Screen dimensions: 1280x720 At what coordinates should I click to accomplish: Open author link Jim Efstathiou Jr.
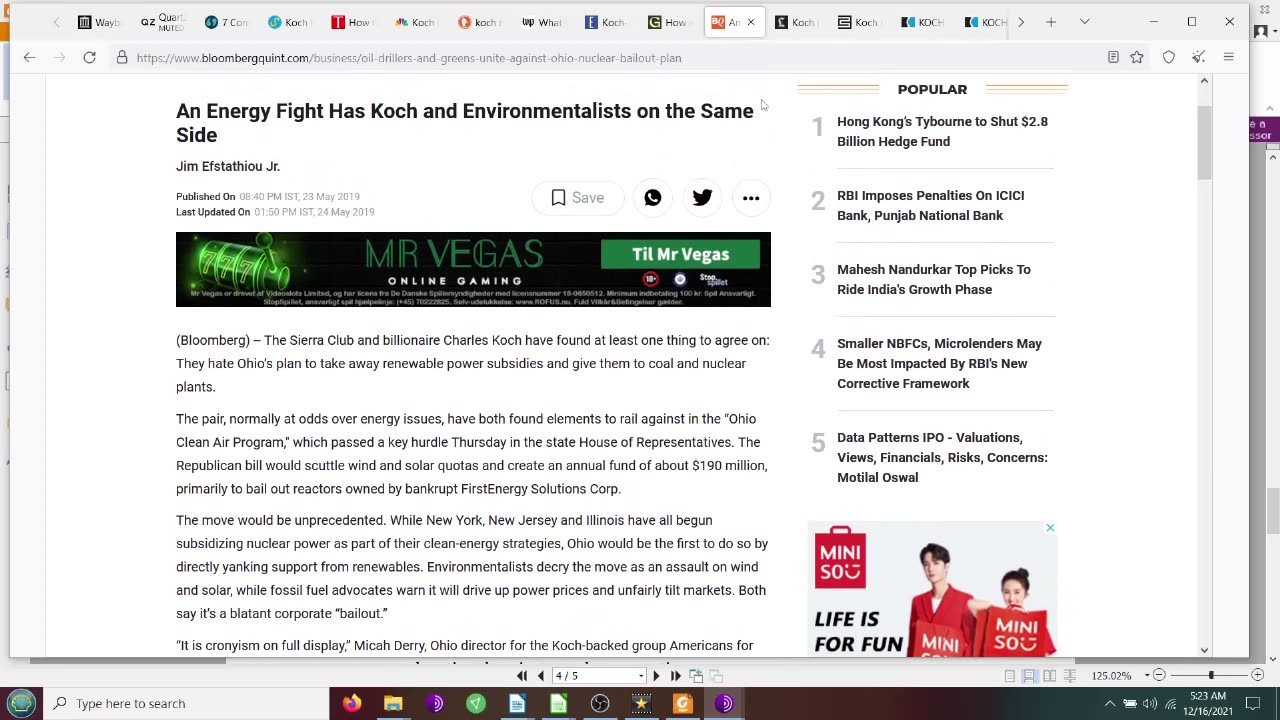tap(228, 166)
